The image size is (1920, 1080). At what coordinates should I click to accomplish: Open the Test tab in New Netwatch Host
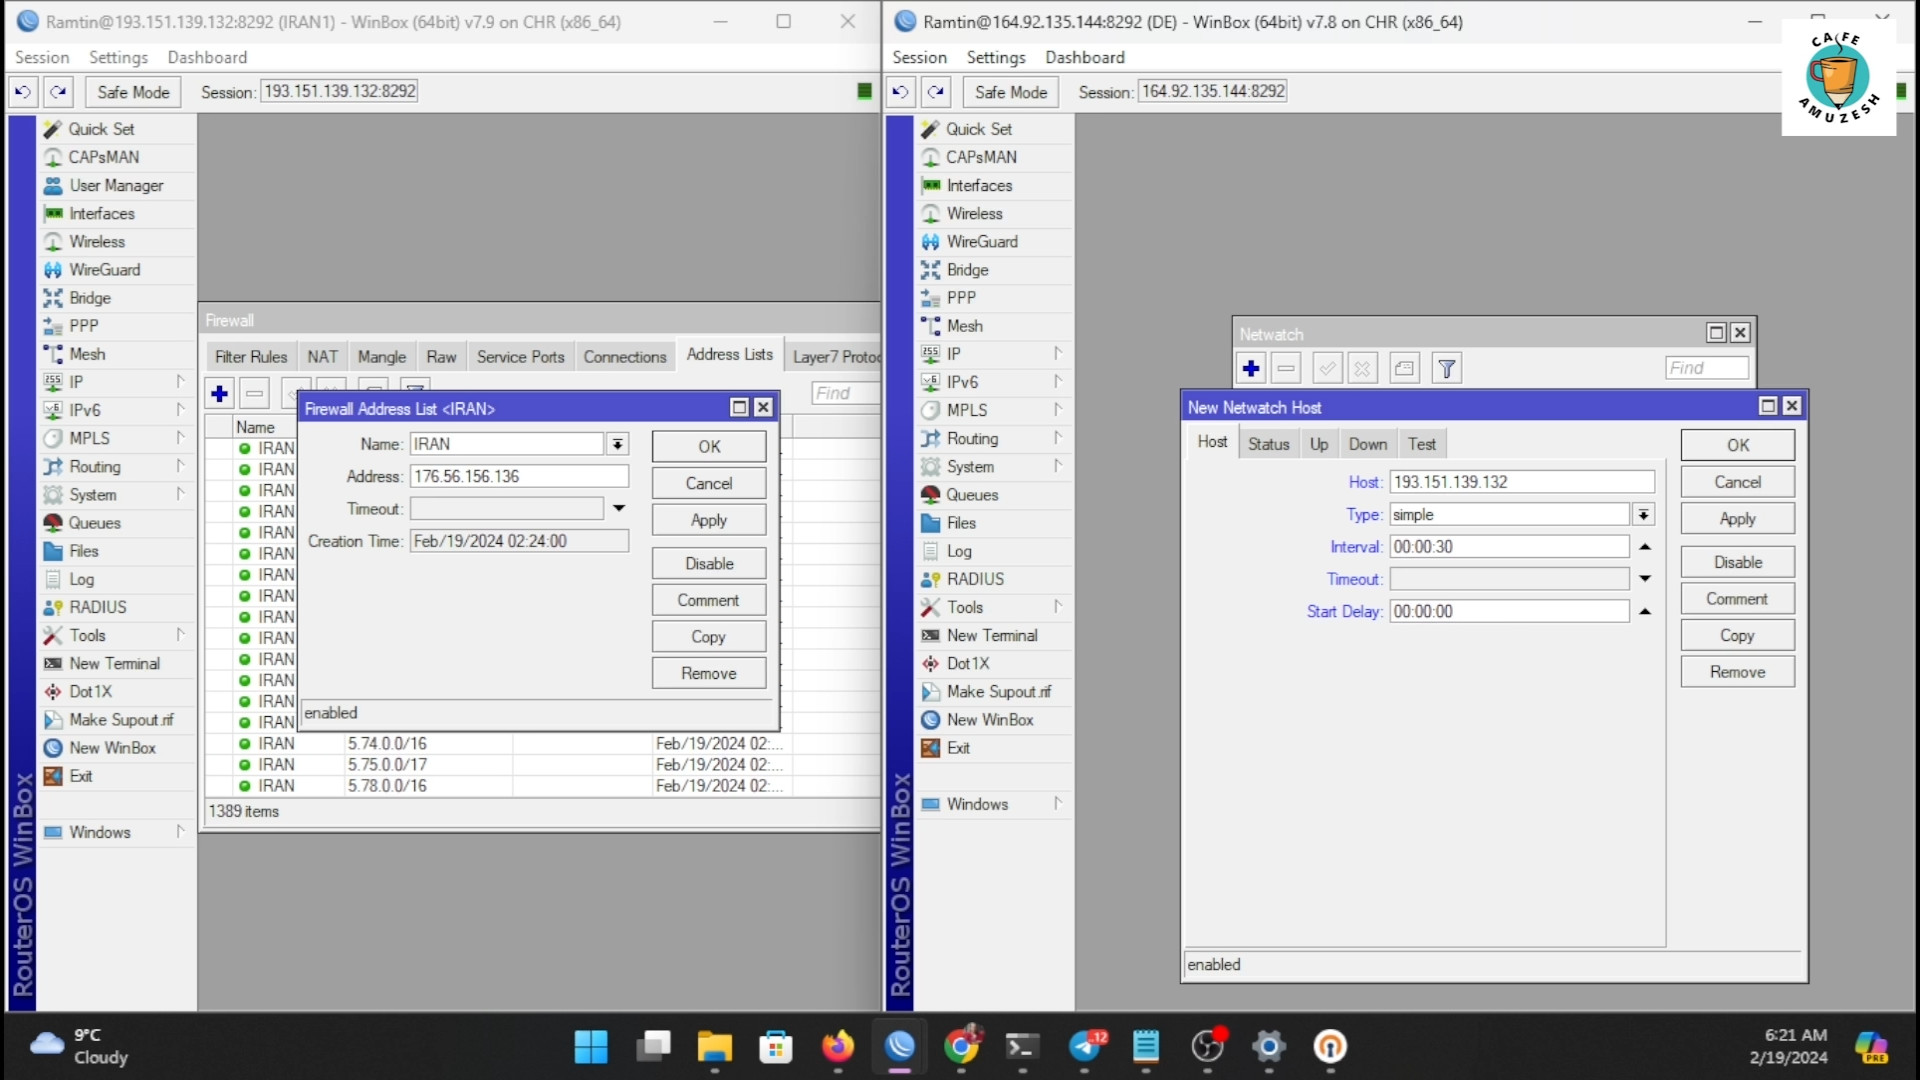pyautogui.click(x=1422, y=444)
